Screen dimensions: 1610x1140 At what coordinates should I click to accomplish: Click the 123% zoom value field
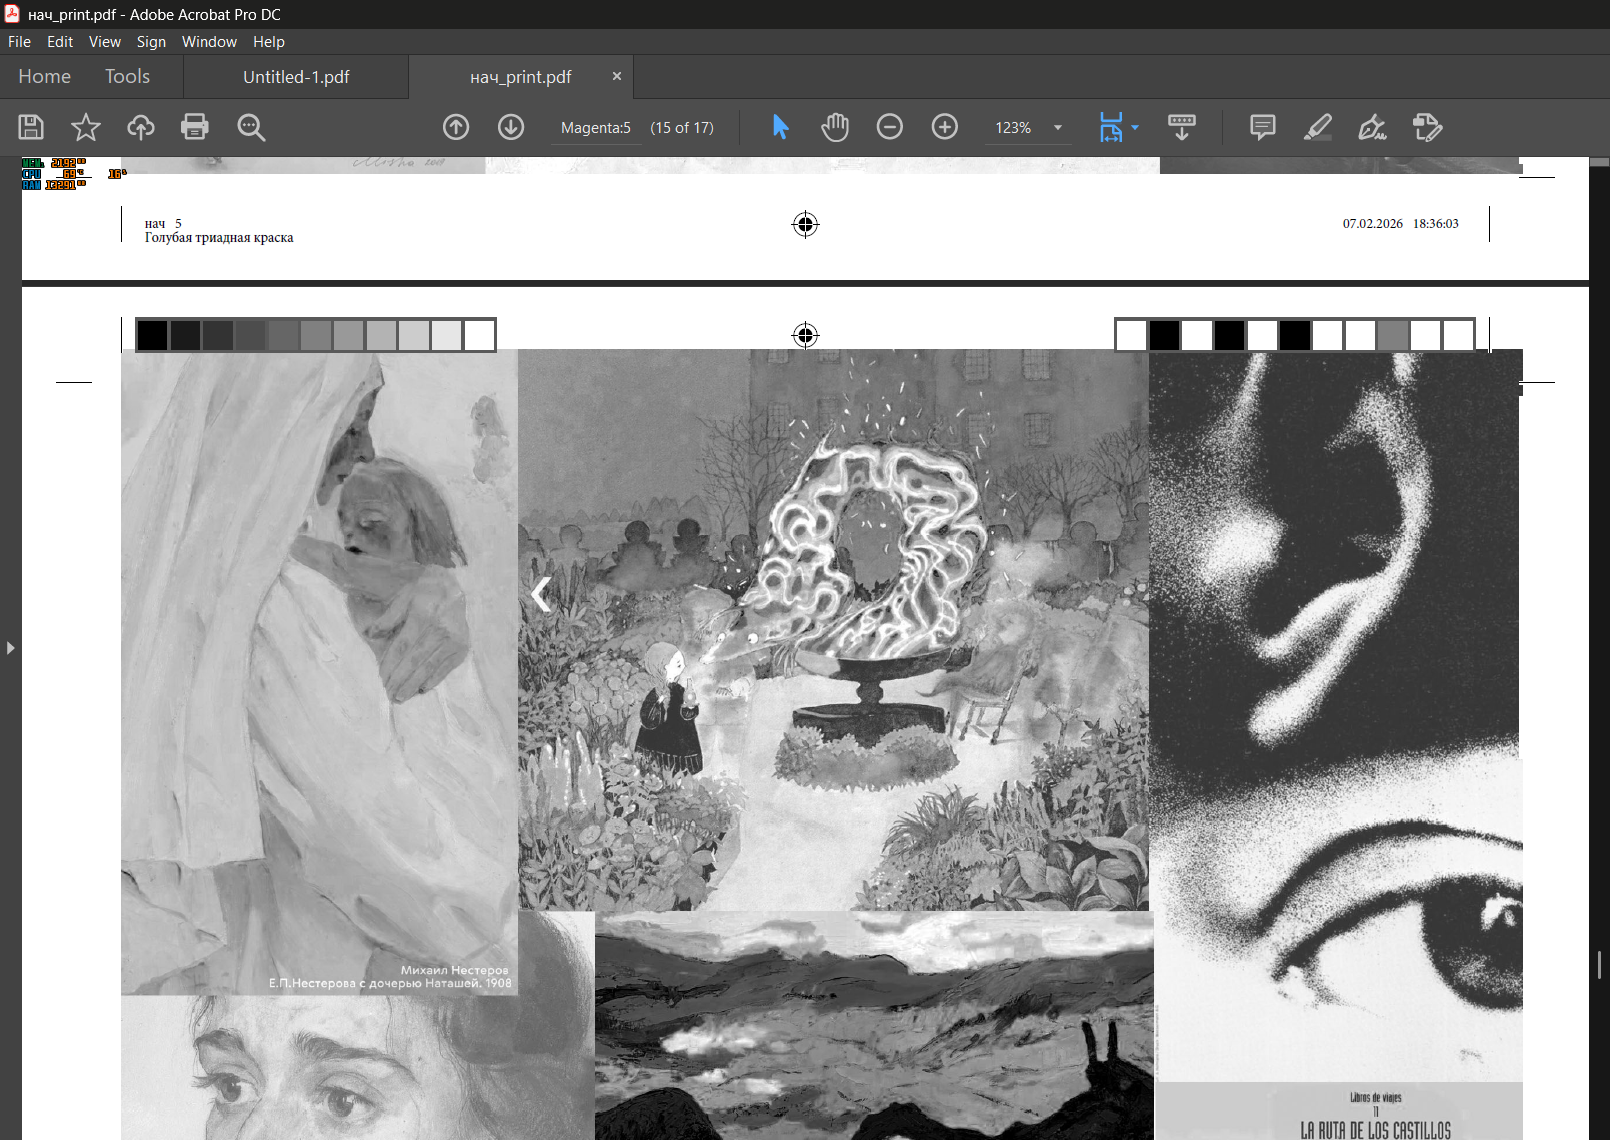click(x=1015, y=128)
